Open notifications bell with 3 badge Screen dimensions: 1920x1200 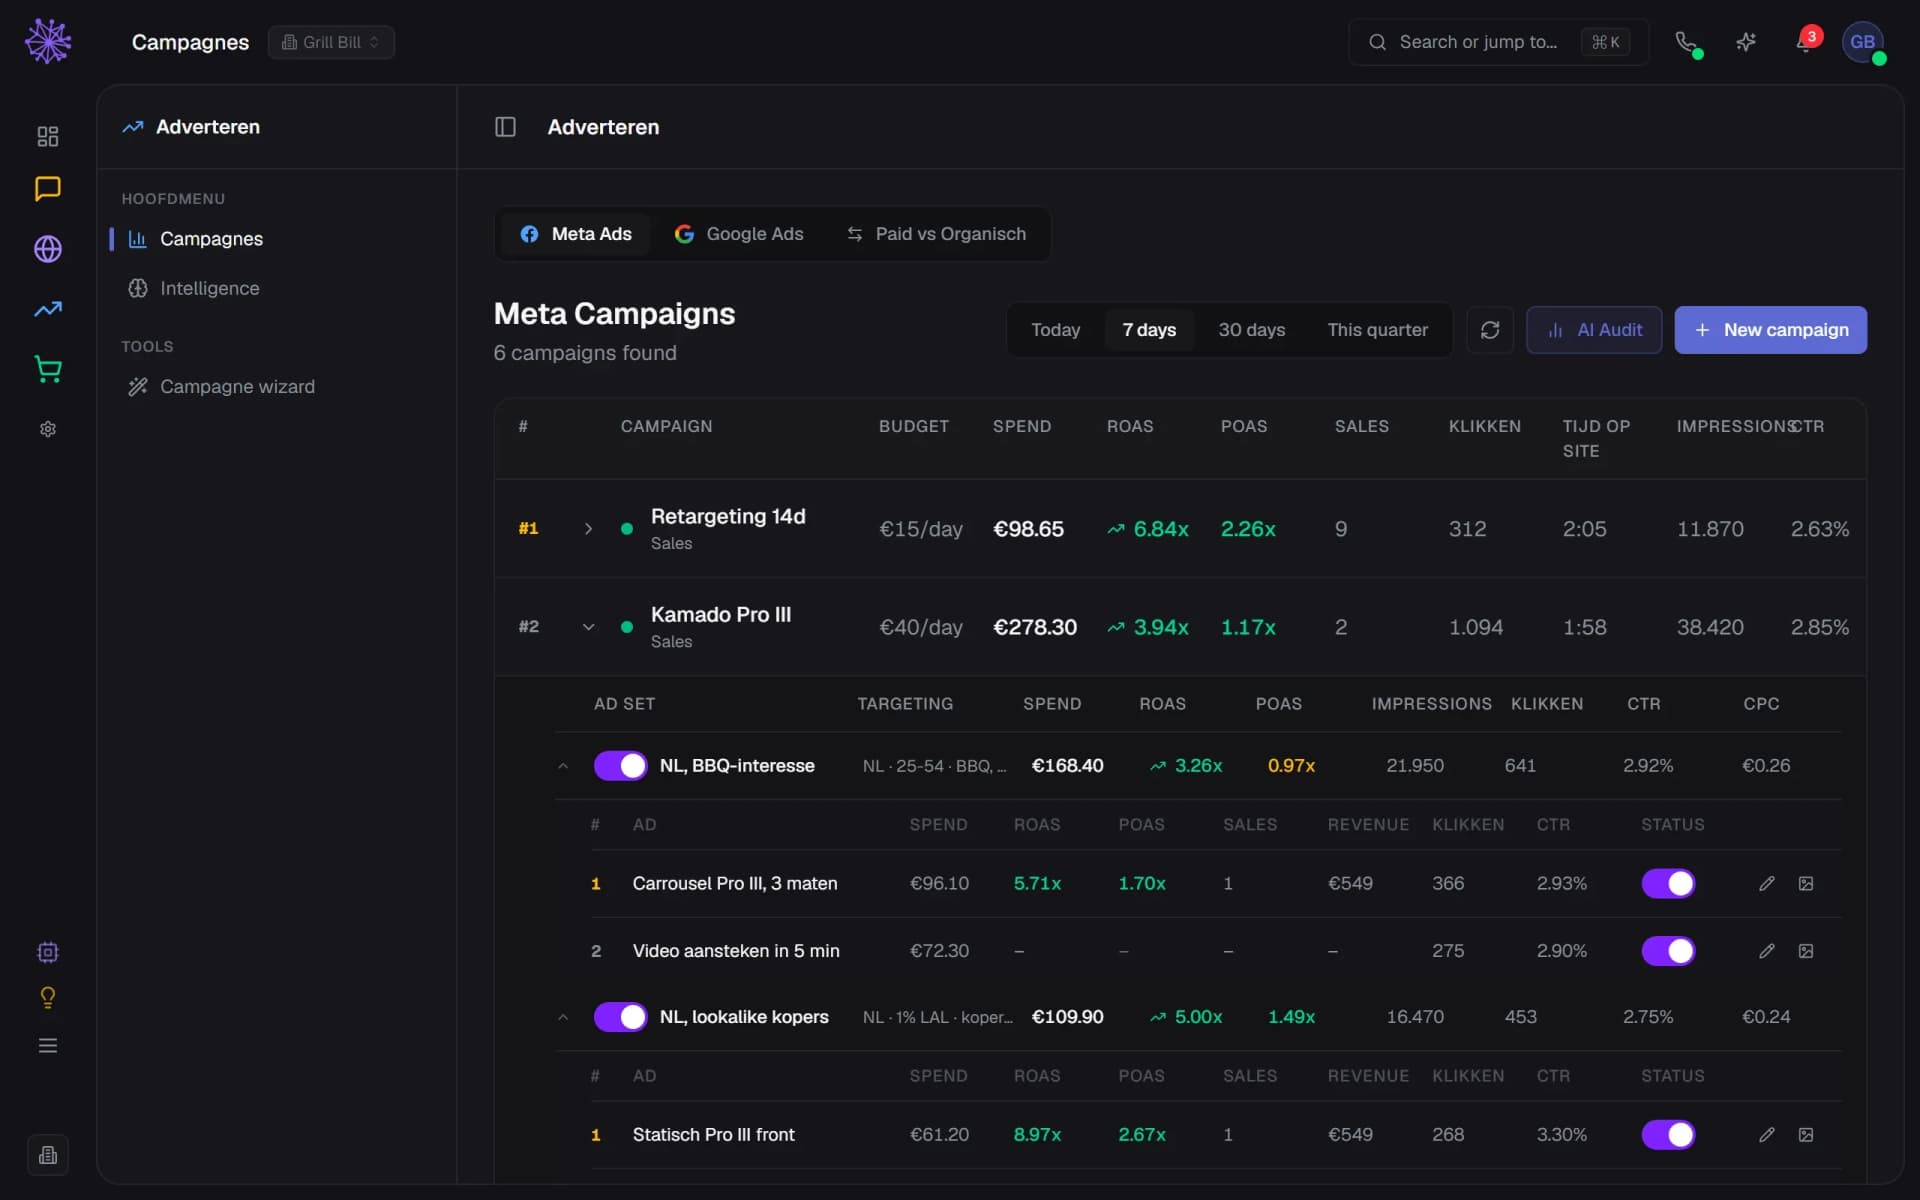coord(1806,42)
